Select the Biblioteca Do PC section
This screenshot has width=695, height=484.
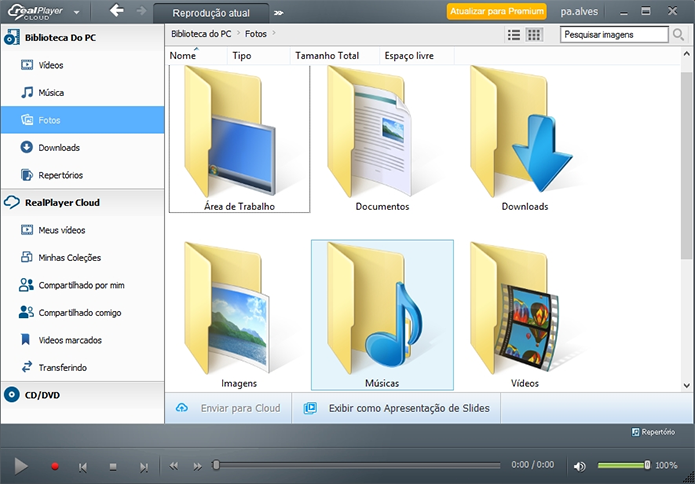point(82,38)
